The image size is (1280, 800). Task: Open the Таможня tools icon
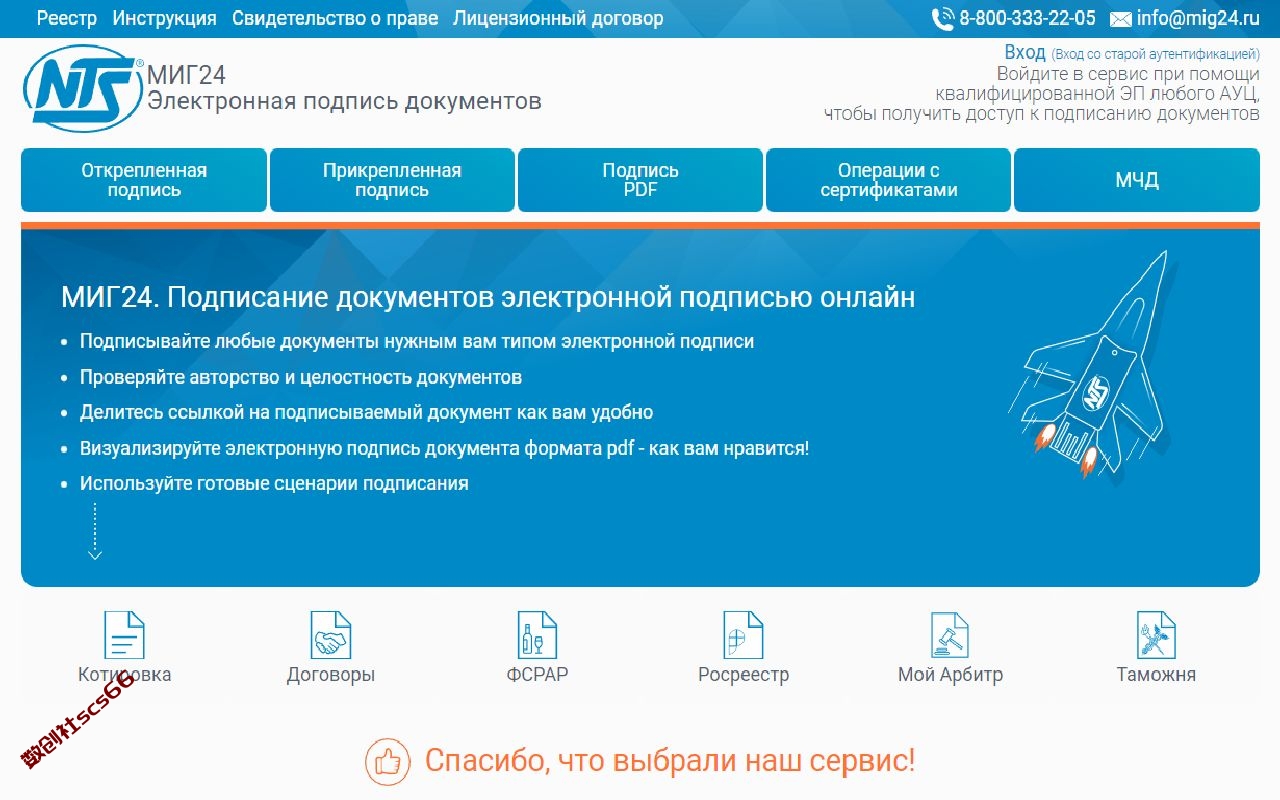[x=1156, y=635]
